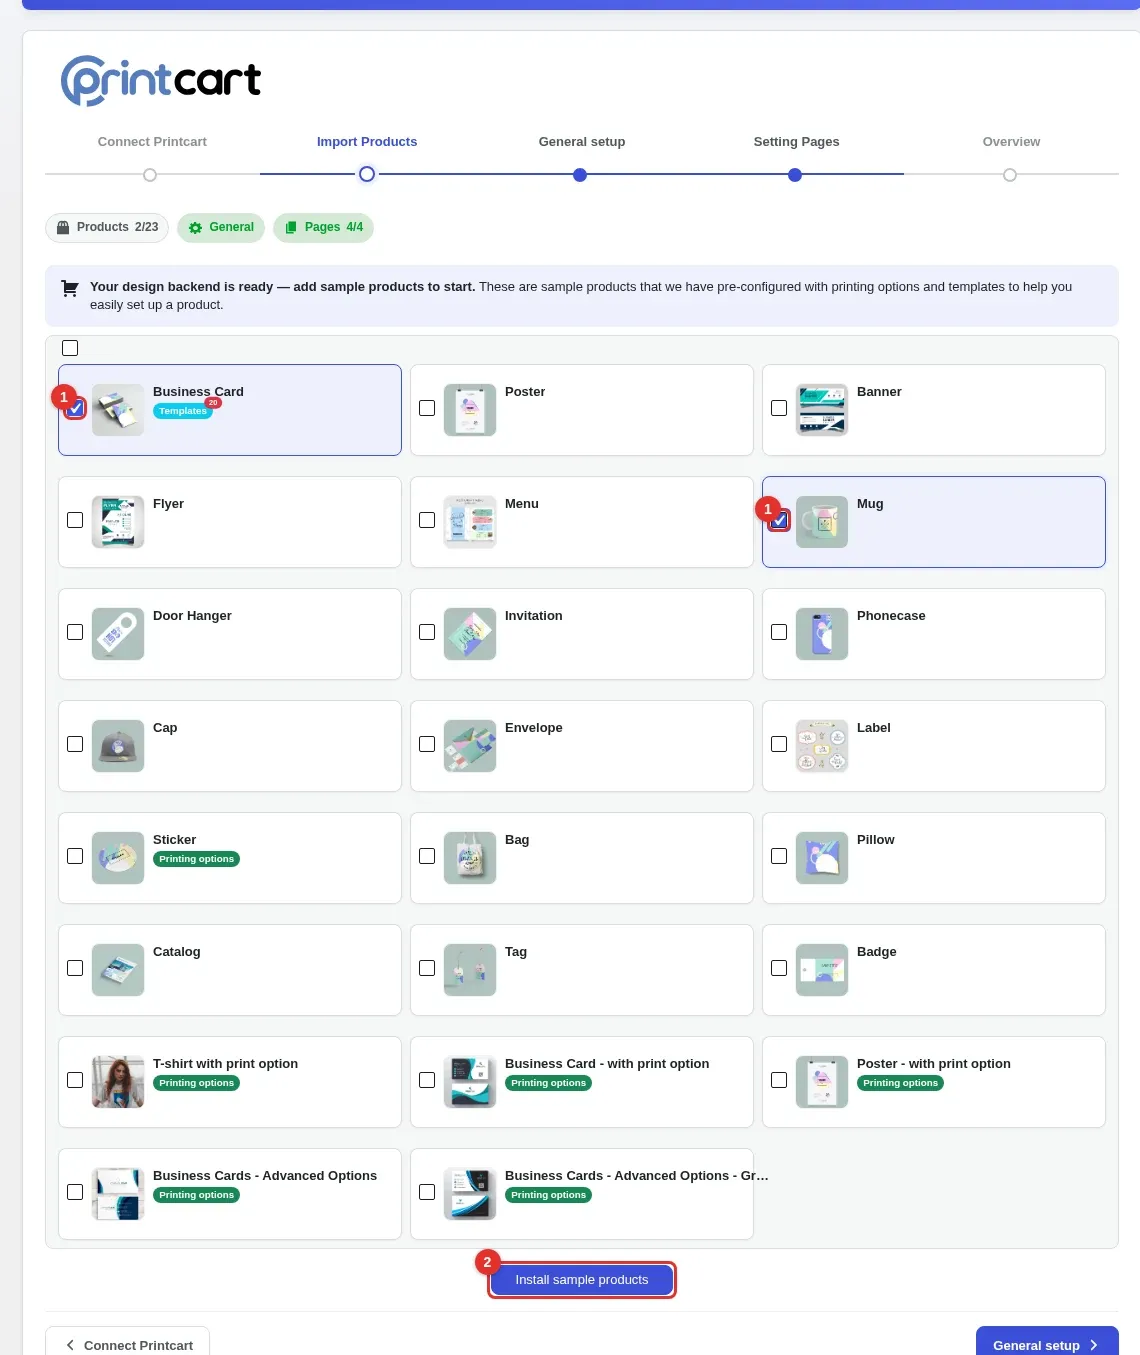Click pages icon in Pages chip
The height and width of the screenshot is (1355, 1140).
[291, 228]
